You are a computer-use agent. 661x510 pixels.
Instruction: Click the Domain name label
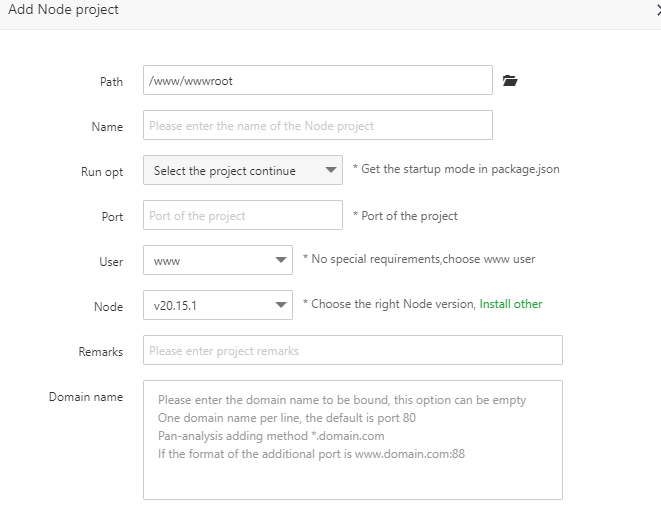click(x=86, y=397)
